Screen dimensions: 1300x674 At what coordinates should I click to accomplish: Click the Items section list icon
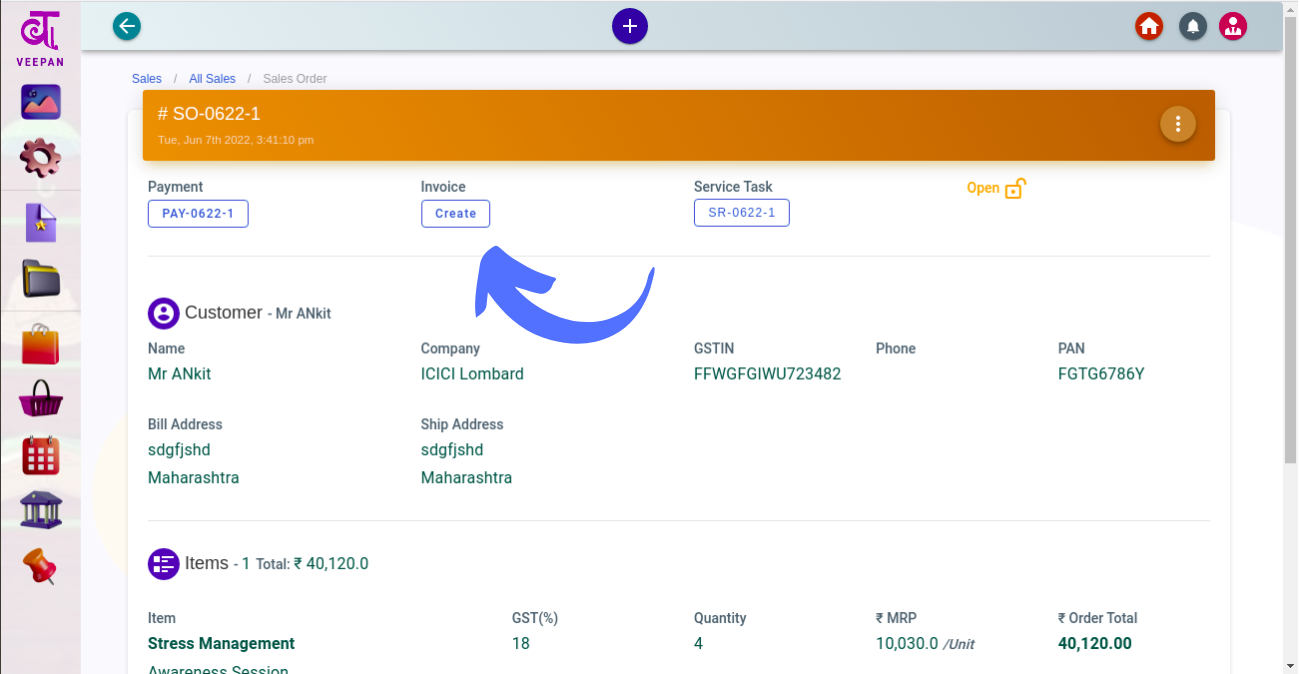coord(163,564)
